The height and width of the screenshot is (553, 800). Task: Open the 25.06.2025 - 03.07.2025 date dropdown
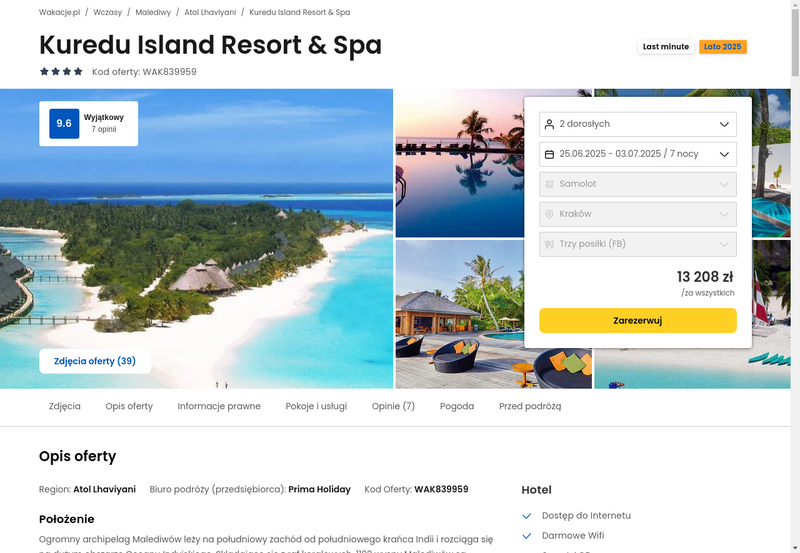[638, 154]
